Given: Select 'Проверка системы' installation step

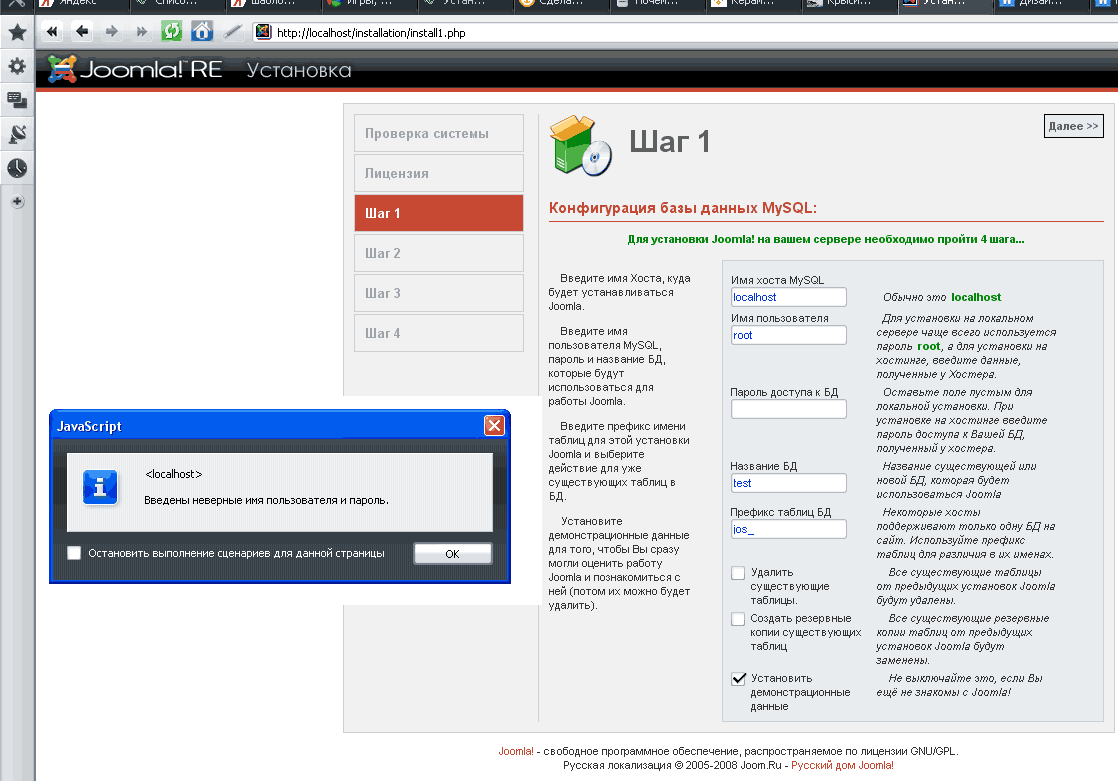Looking at the screenshot, I should (x=439, y=133).
